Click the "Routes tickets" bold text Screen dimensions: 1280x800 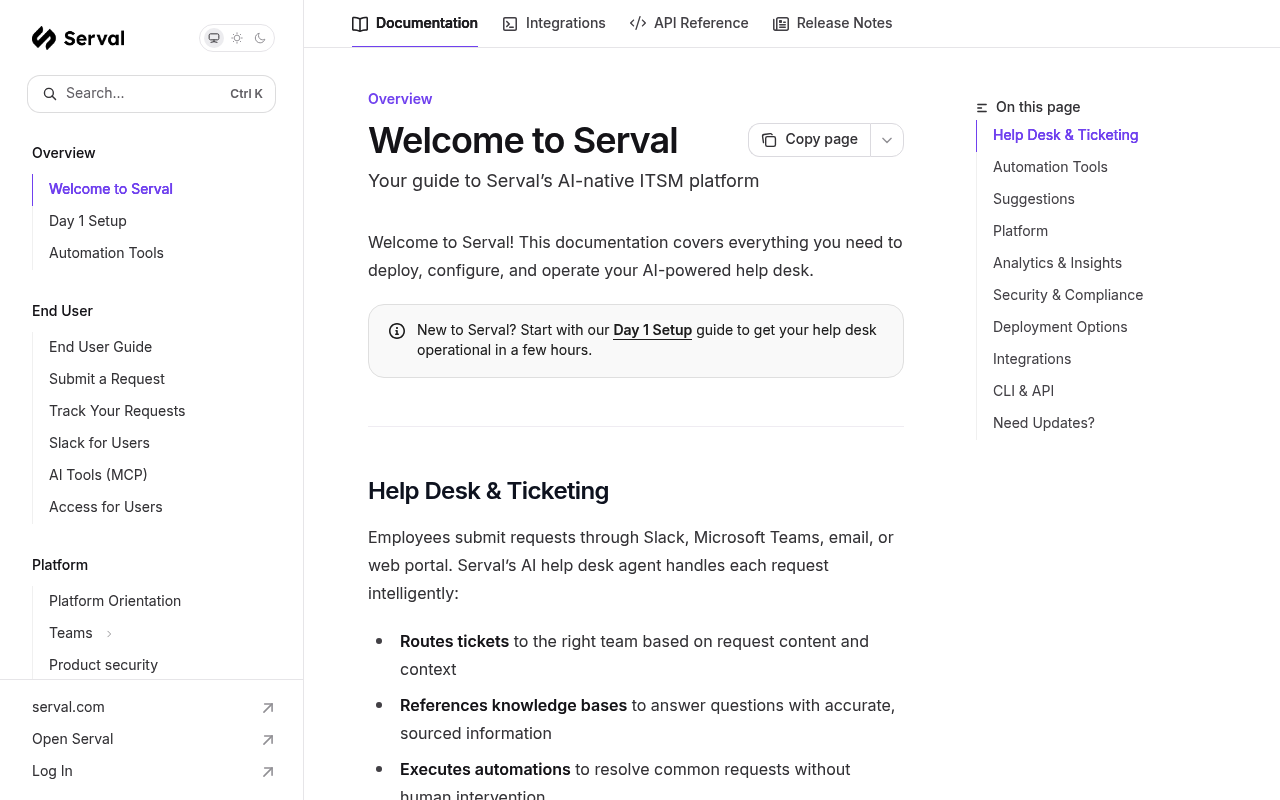click(x=454, y=641)
